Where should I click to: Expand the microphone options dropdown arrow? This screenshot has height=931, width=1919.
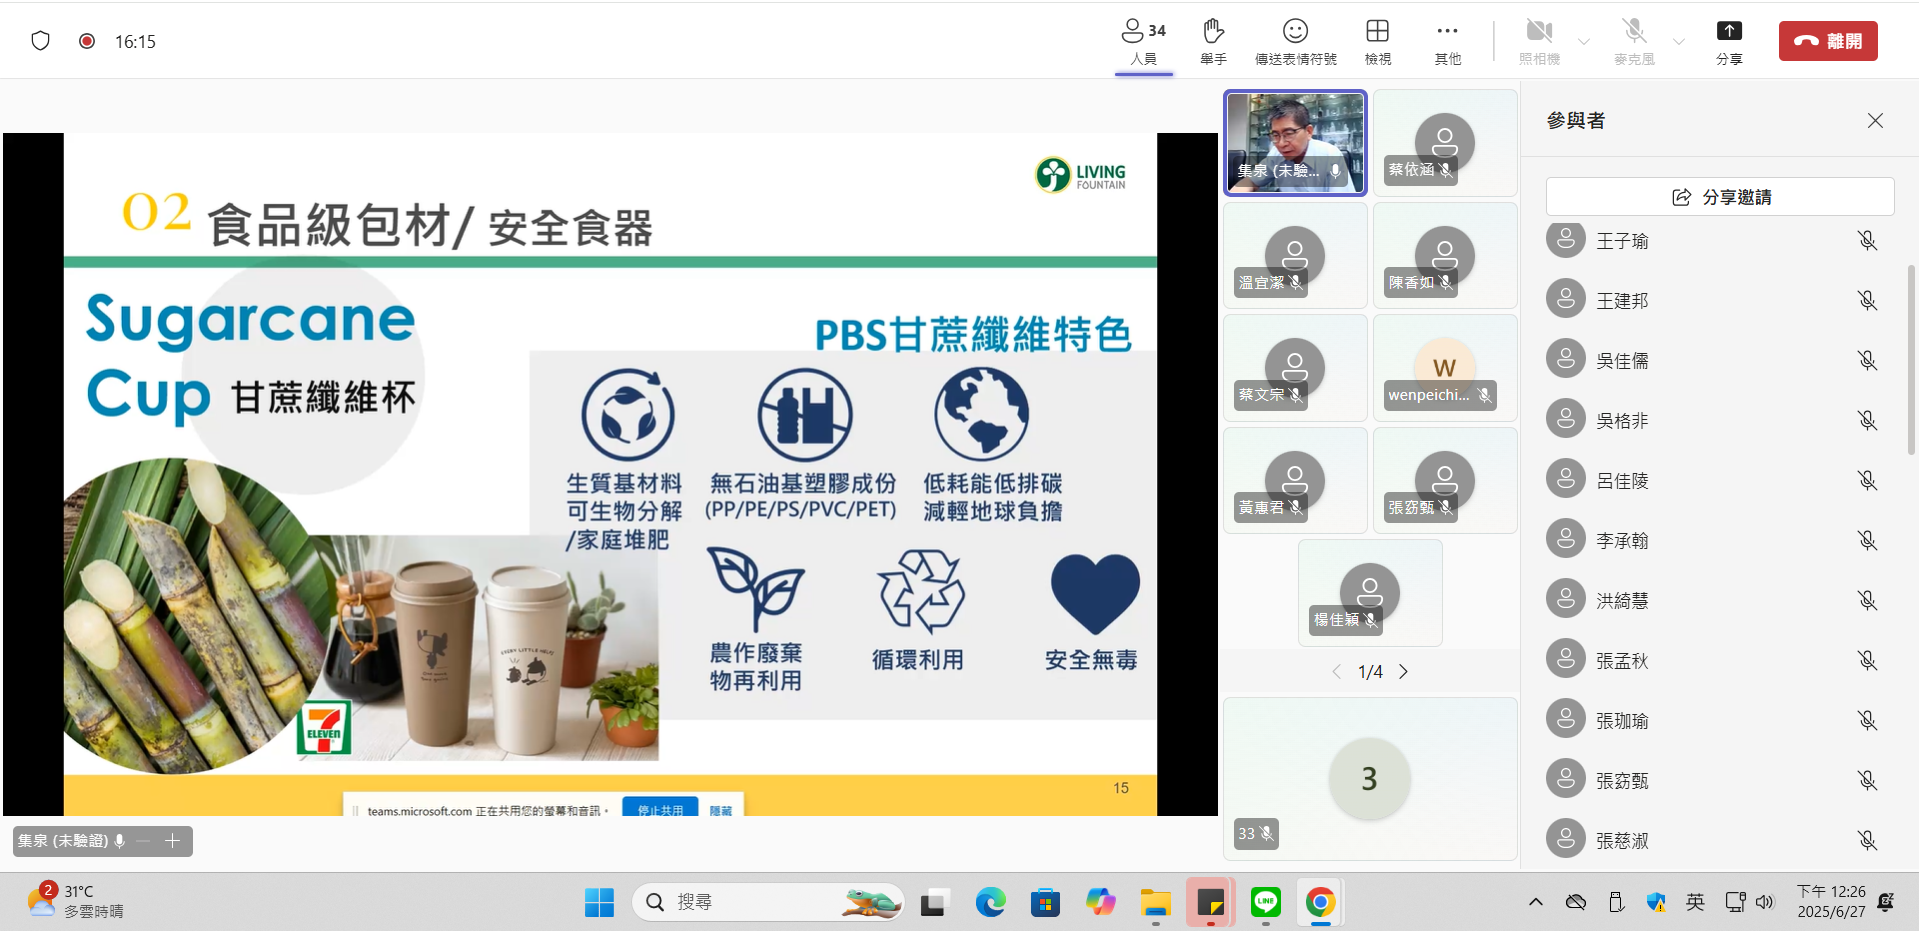click(1679, 42)
